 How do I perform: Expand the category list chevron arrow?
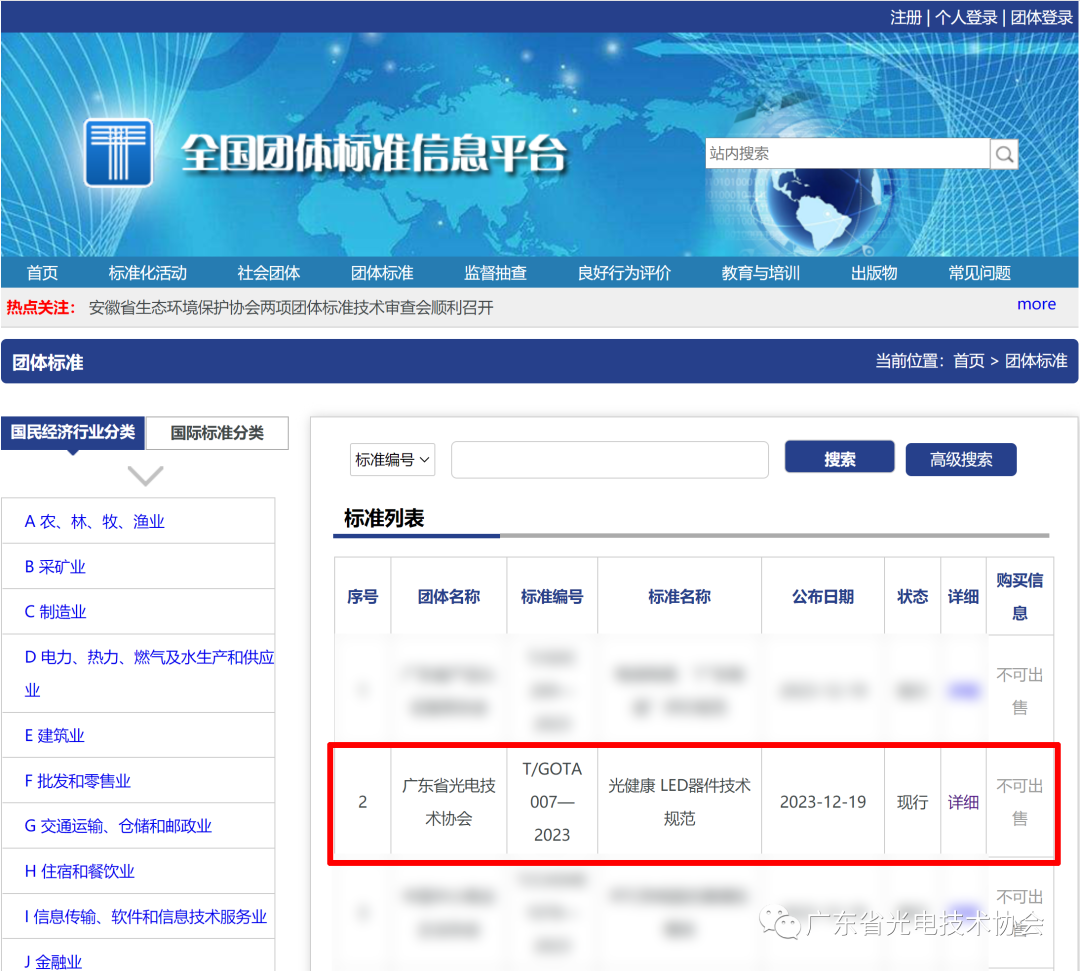tap(145, 475)
